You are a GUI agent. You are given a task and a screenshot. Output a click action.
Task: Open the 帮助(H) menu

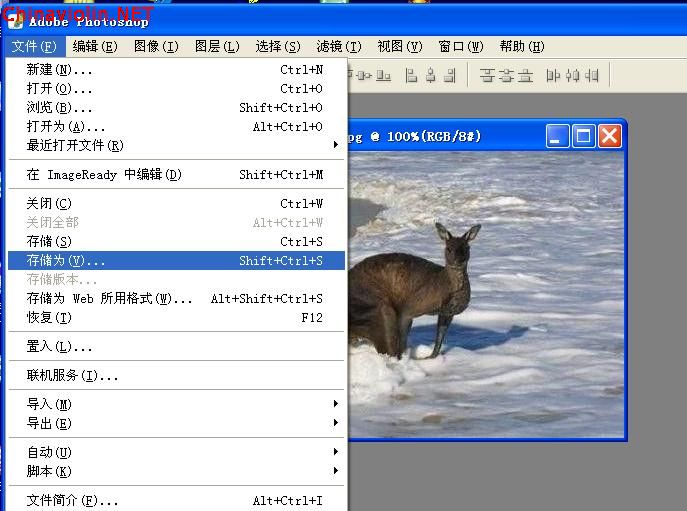click(x=521, y=46)
